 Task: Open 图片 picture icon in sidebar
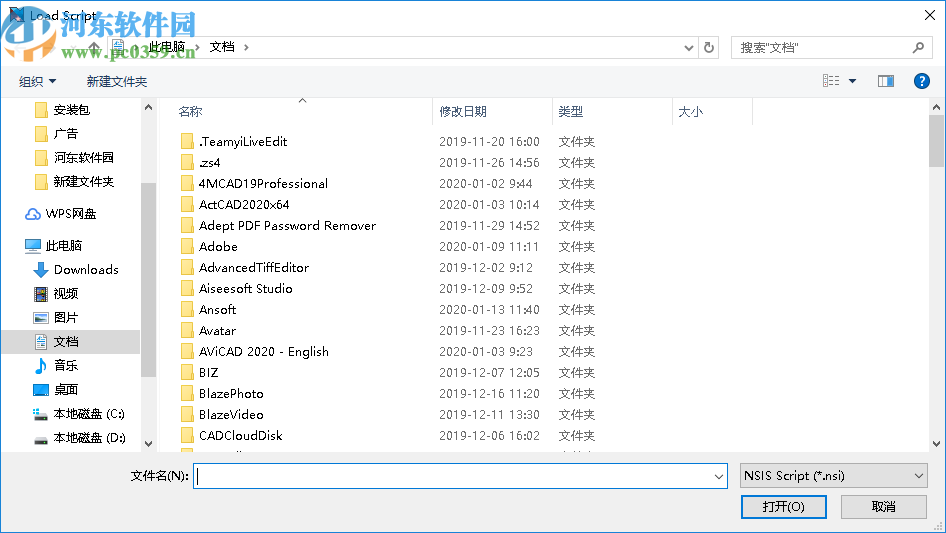(x=40, y=318)
